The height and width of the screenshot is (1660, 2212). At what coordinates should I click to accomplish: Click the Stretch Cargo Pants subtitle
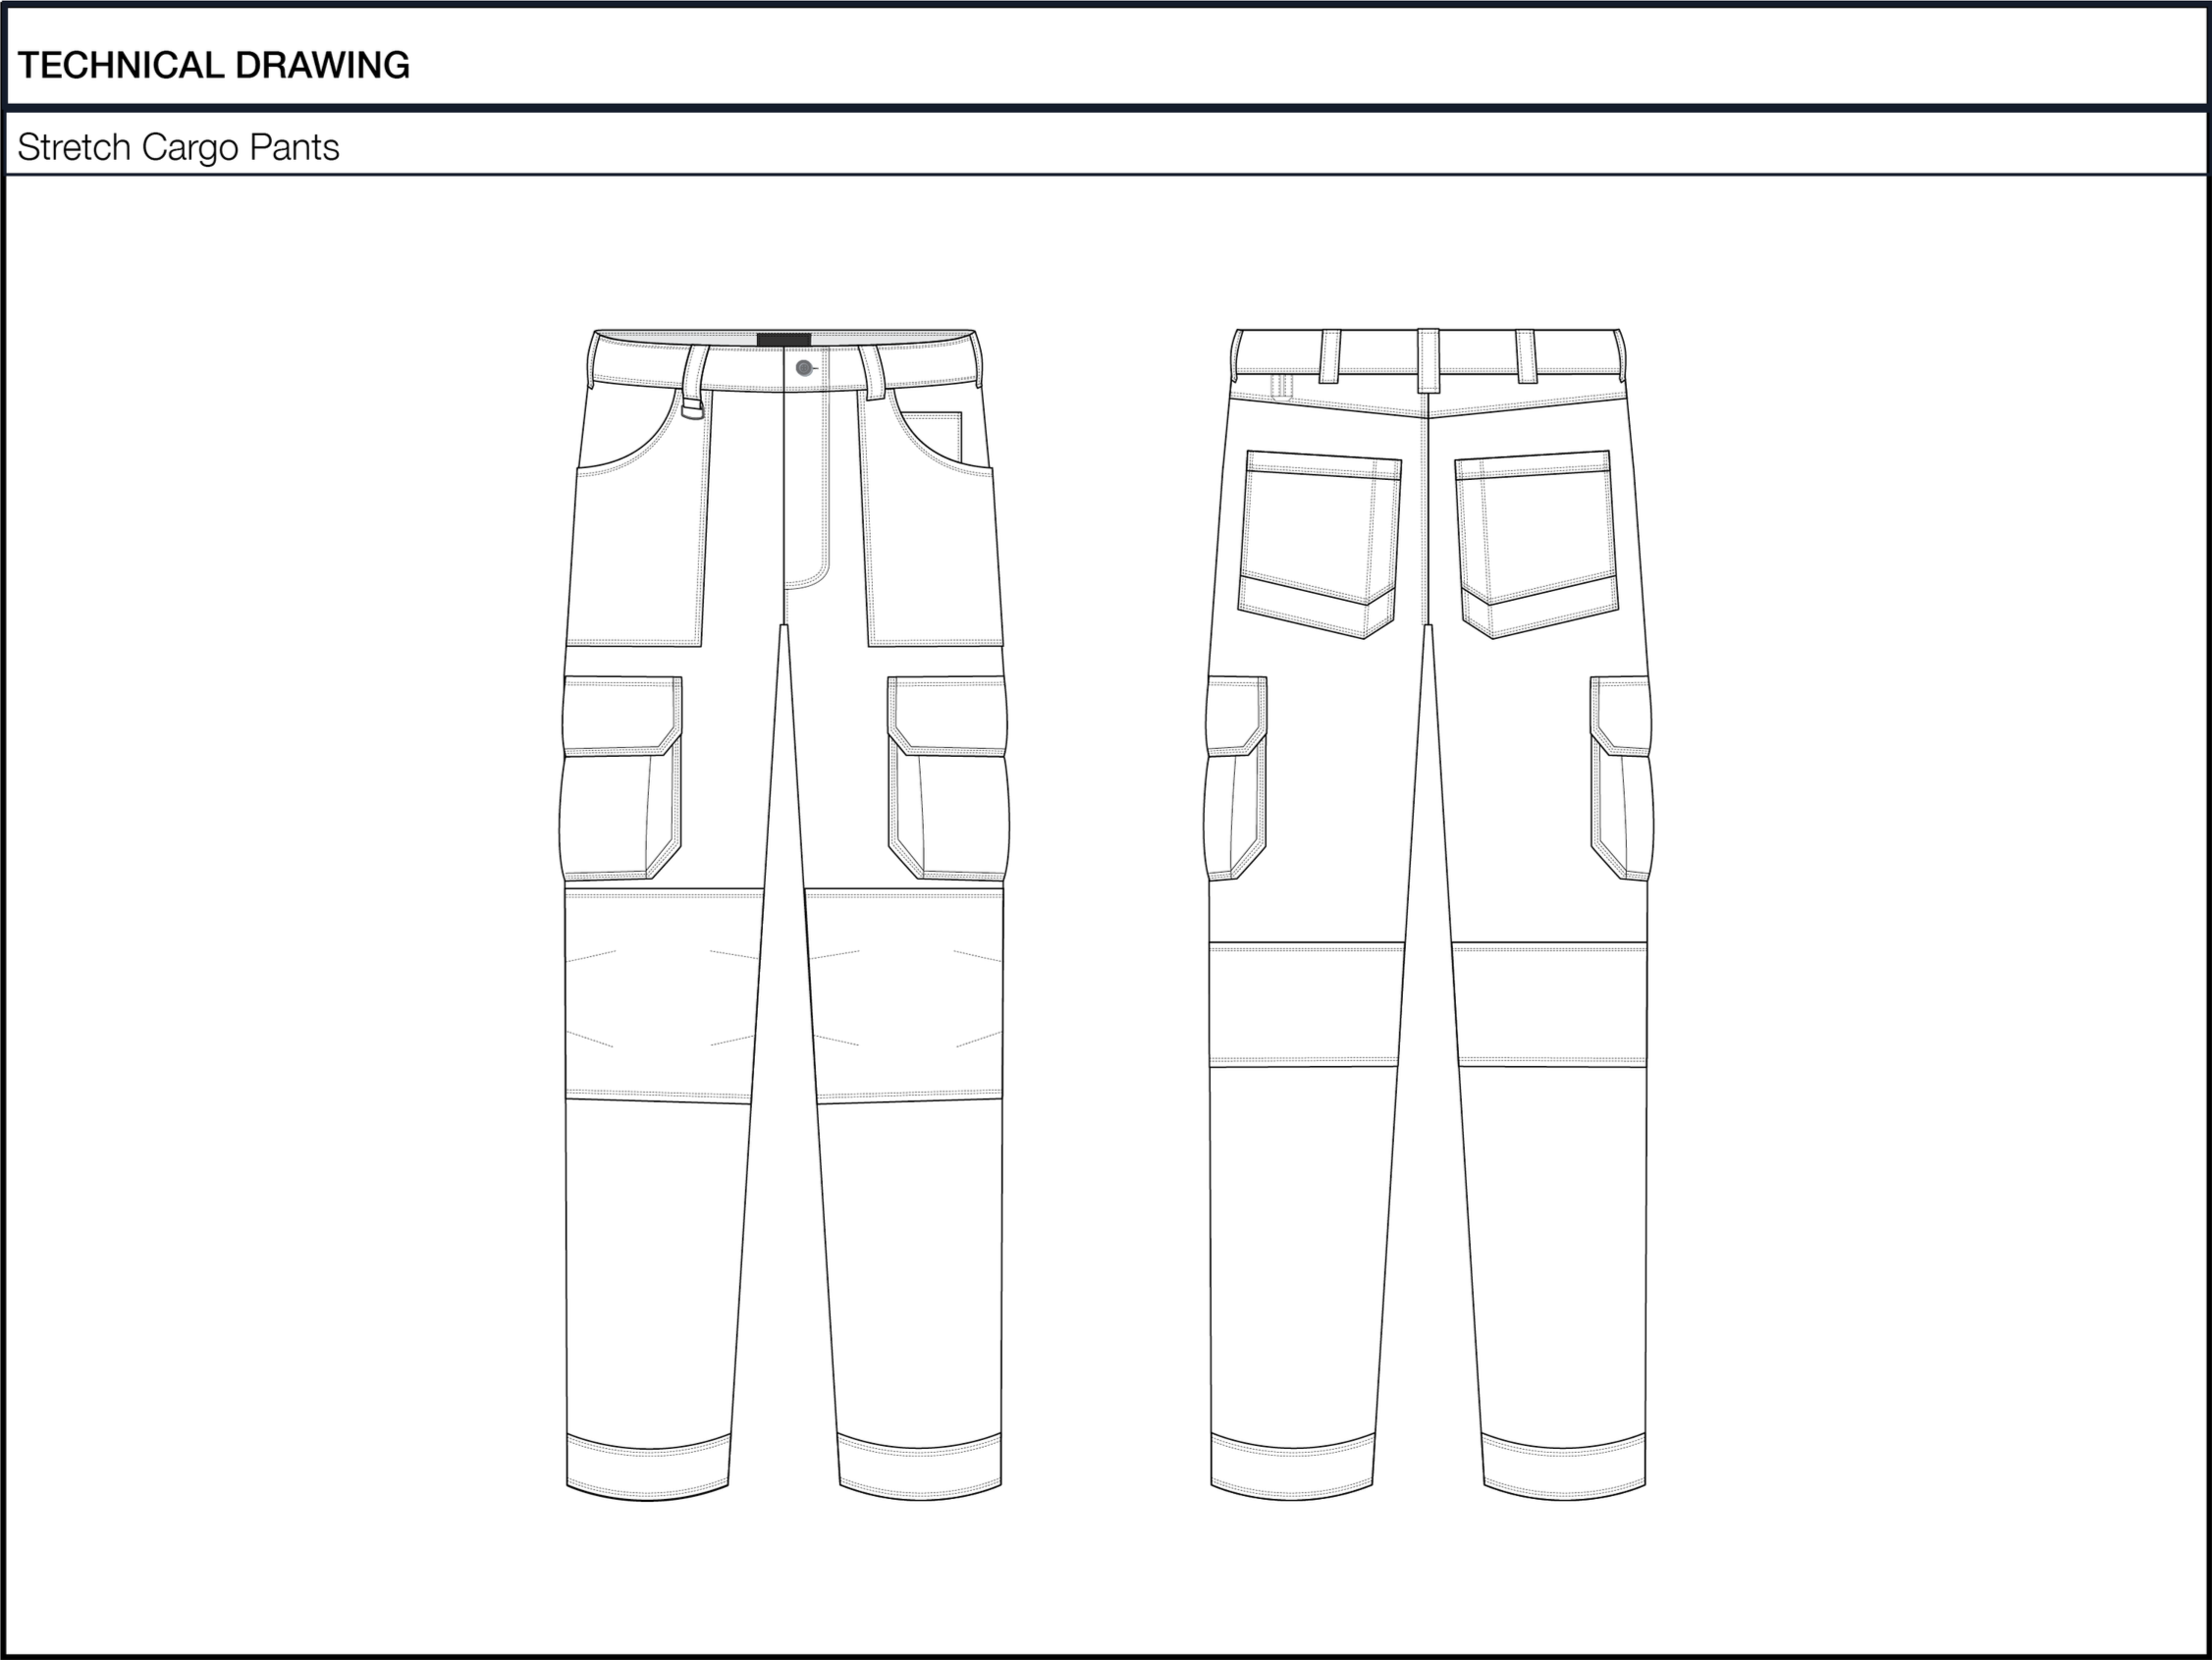(178, 147)
